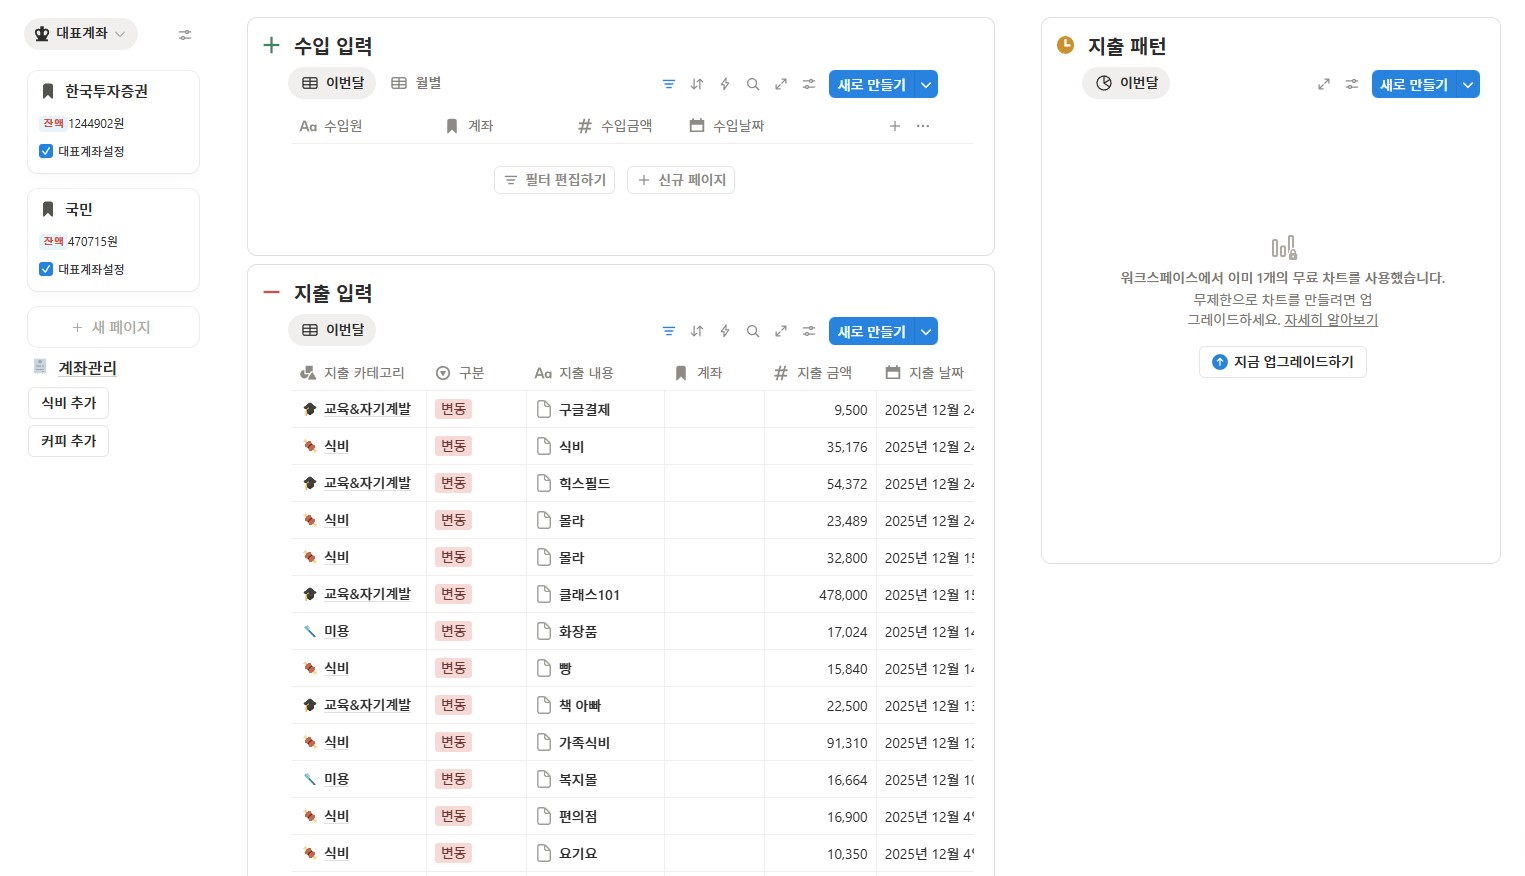1525x876 pixels.
Task: Switch to 월별 tab in 수입 입력
Action: click(x=416, y=83)
